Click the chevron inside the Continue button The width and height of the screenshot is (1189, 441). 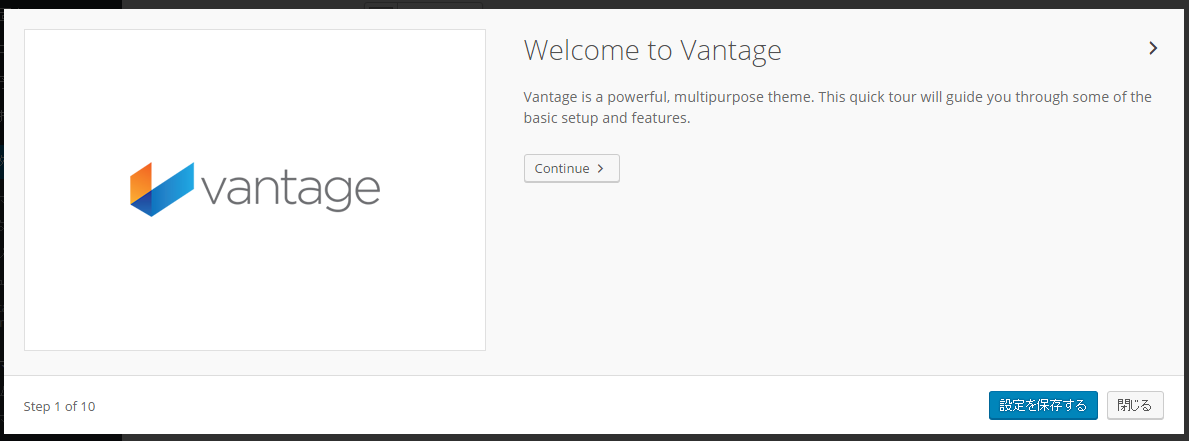pyautogui.click(x=601, y=168)
